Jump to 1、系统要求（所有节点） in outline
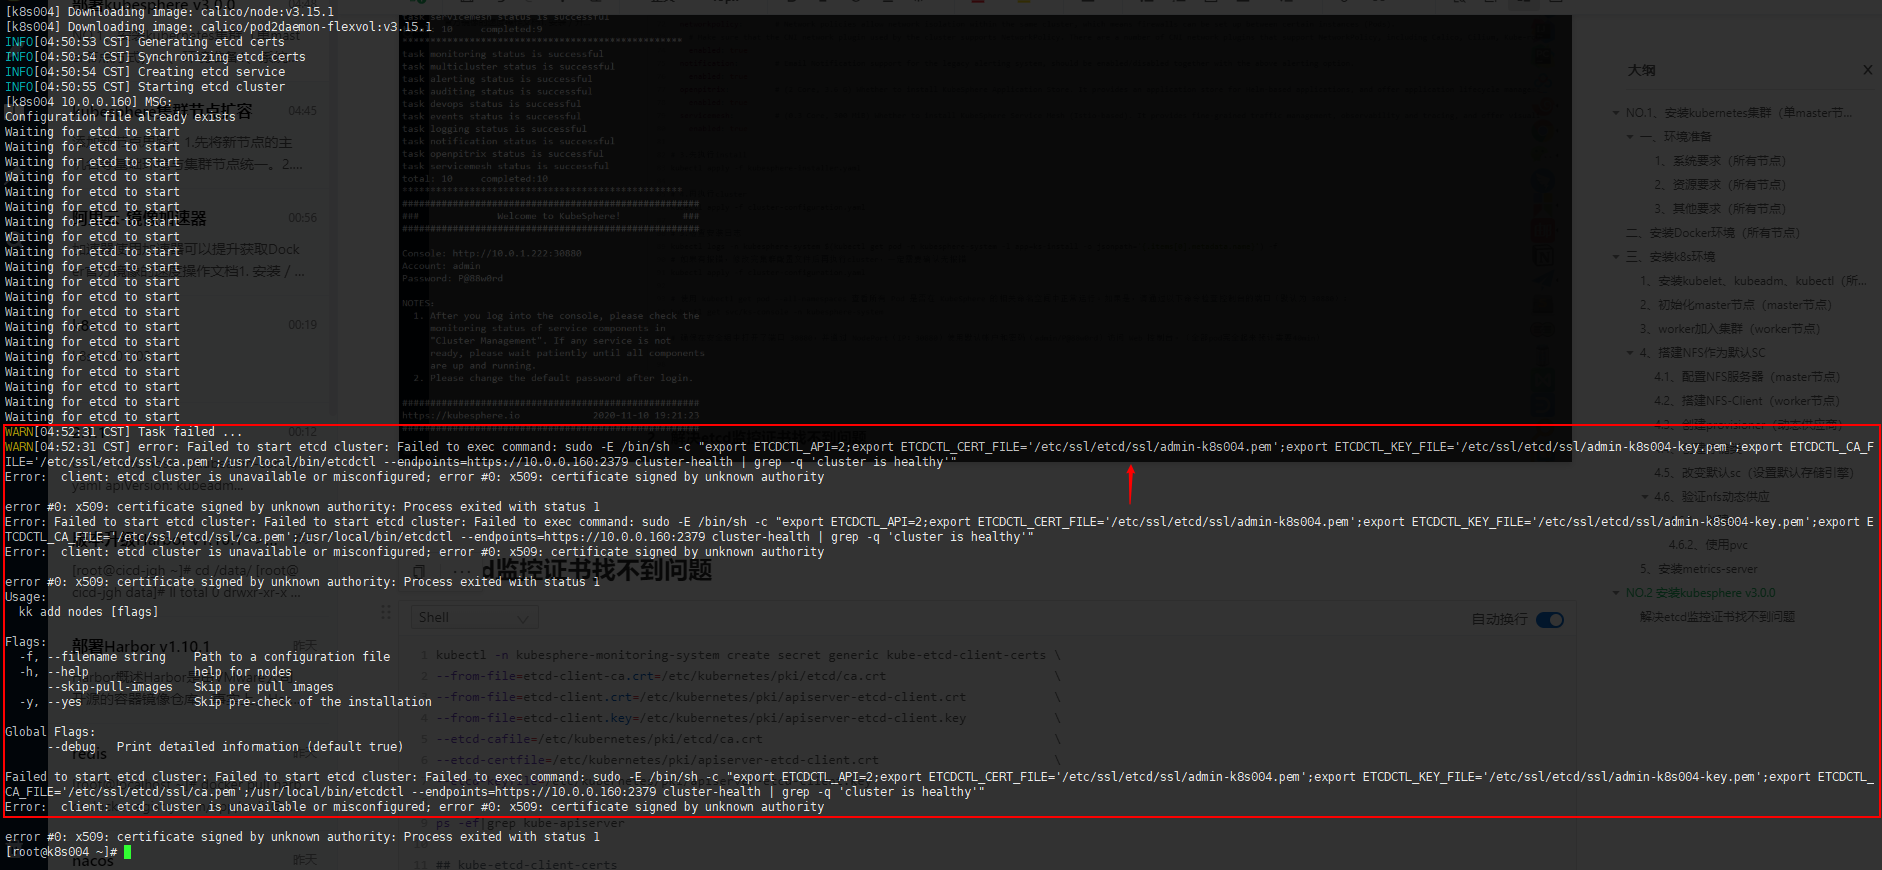 point(1719,161)
